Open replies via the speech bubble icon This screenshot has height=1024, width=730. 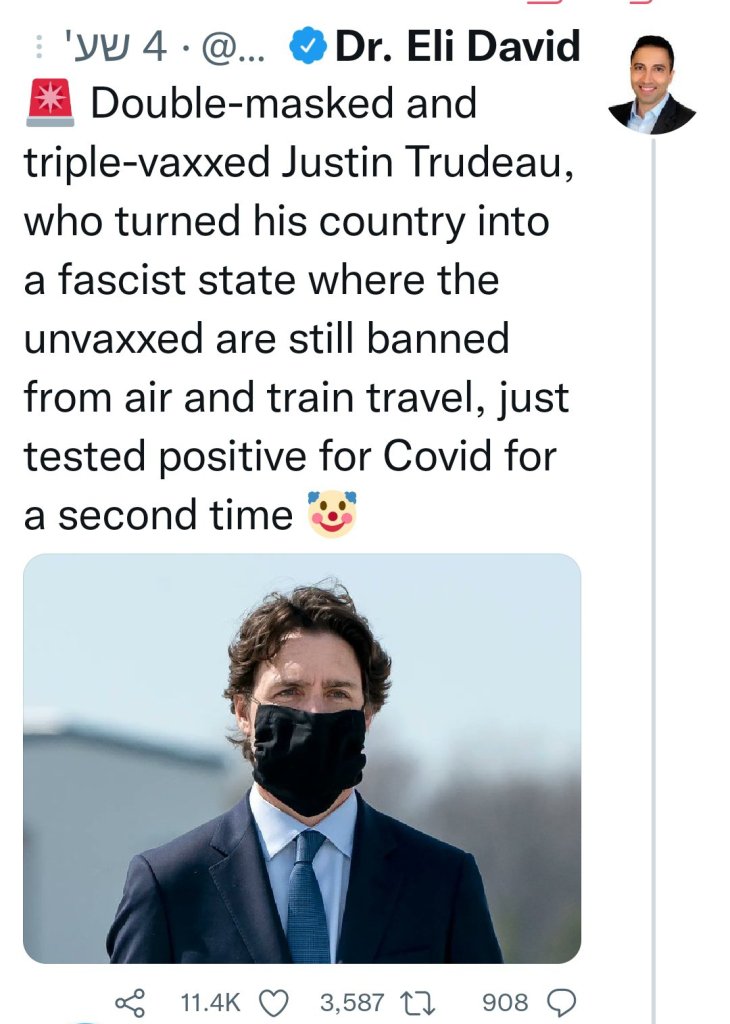pyautogui.click(x=563, y=1001)
